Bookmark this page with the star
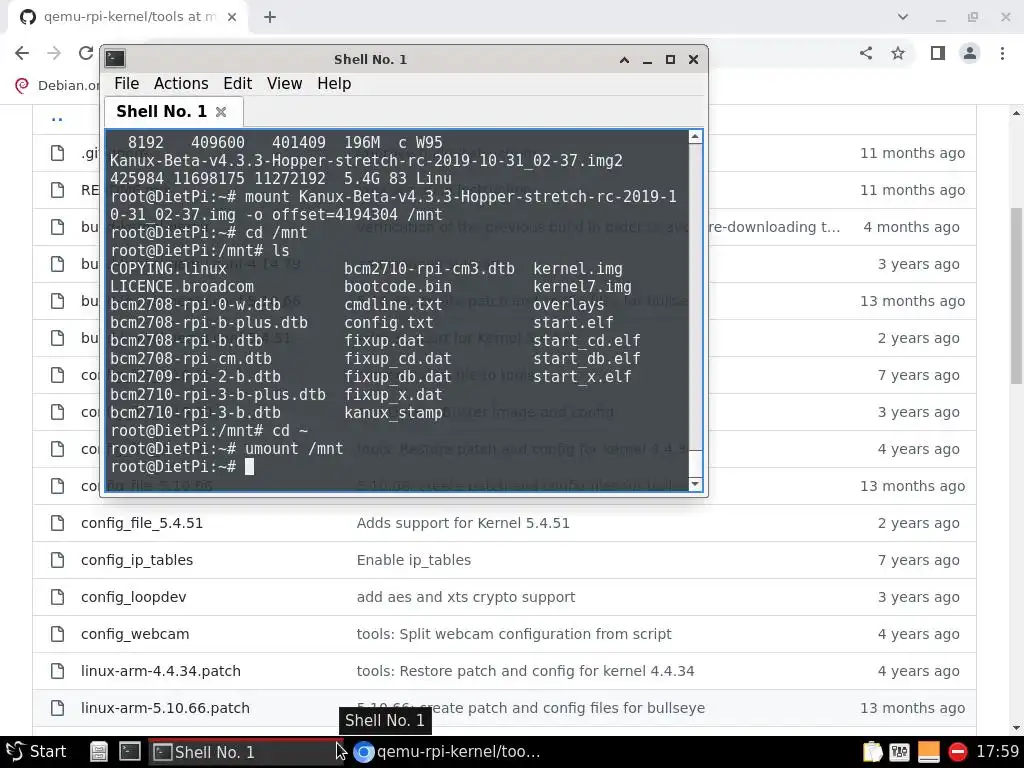This screenshot has height=768, width=1024. point(898,53)
